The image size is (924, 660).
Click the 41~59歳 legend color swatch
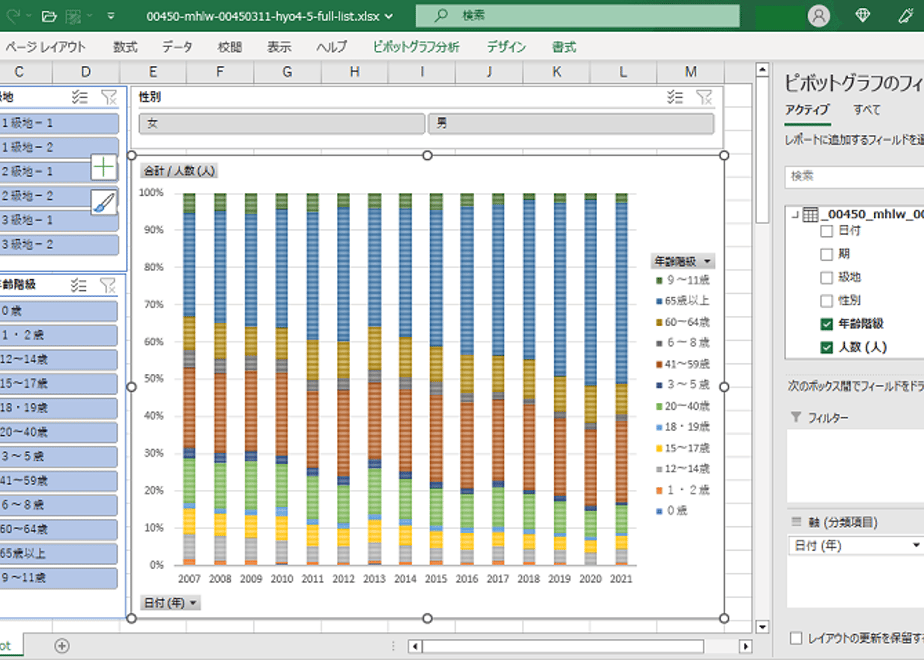(659, 365)
